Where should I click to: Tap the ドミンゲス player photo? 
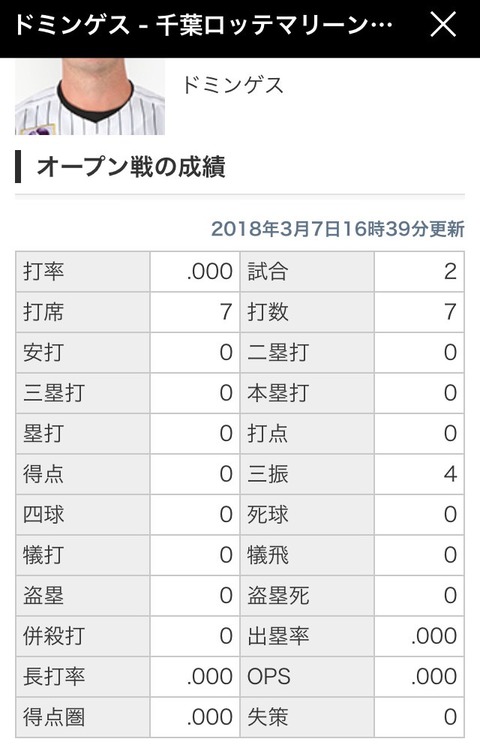point(90,96)
